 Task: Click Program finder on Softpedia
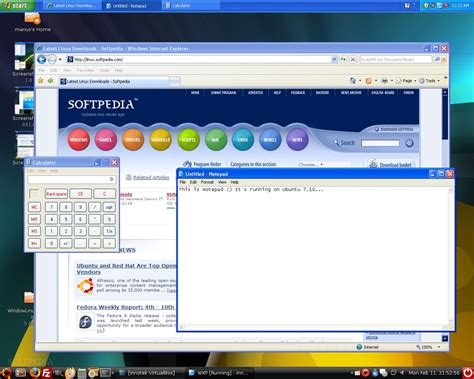click(x=202, y=164)
